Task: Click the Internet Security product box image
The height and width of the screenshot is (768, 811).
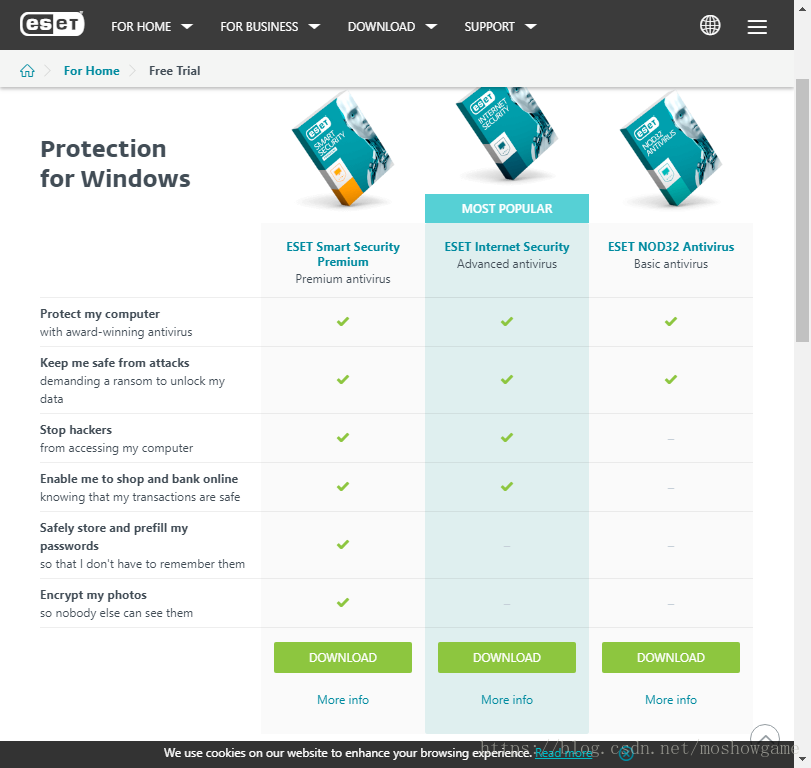Action: [507, 134]
